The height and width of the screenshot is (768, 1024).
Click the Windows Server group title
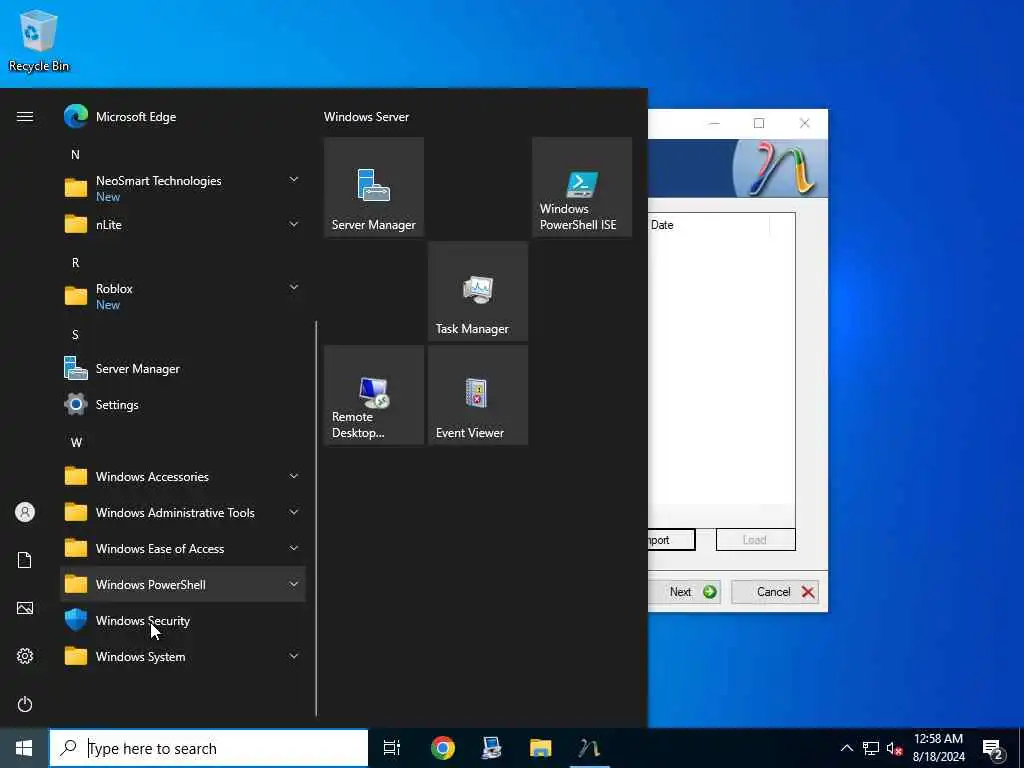366,117
